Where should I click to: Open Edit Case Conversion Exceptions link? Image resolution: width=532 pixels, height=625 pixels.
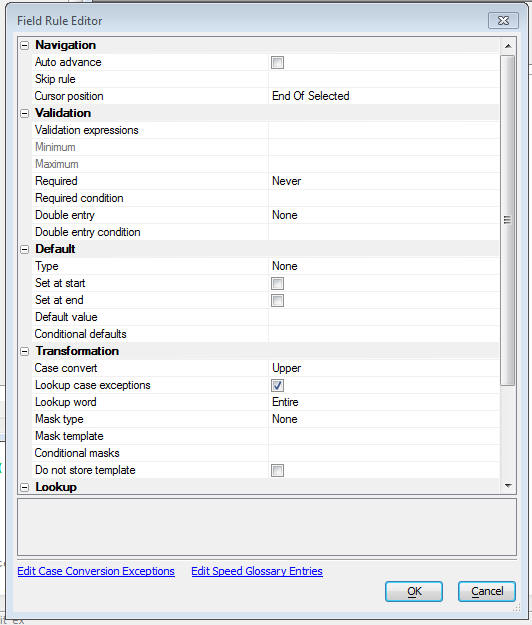[96, 571]
